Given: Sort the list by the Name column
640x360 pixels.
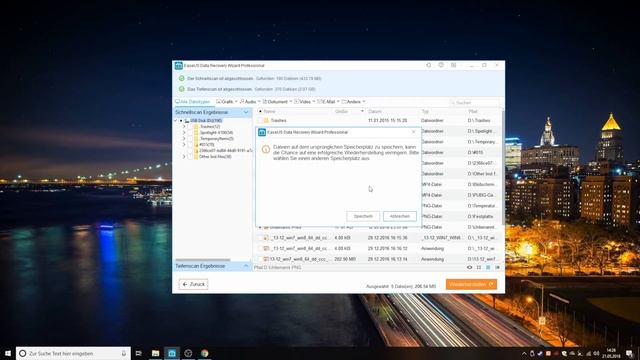Looking at the screenshot, I should point(269,111).
